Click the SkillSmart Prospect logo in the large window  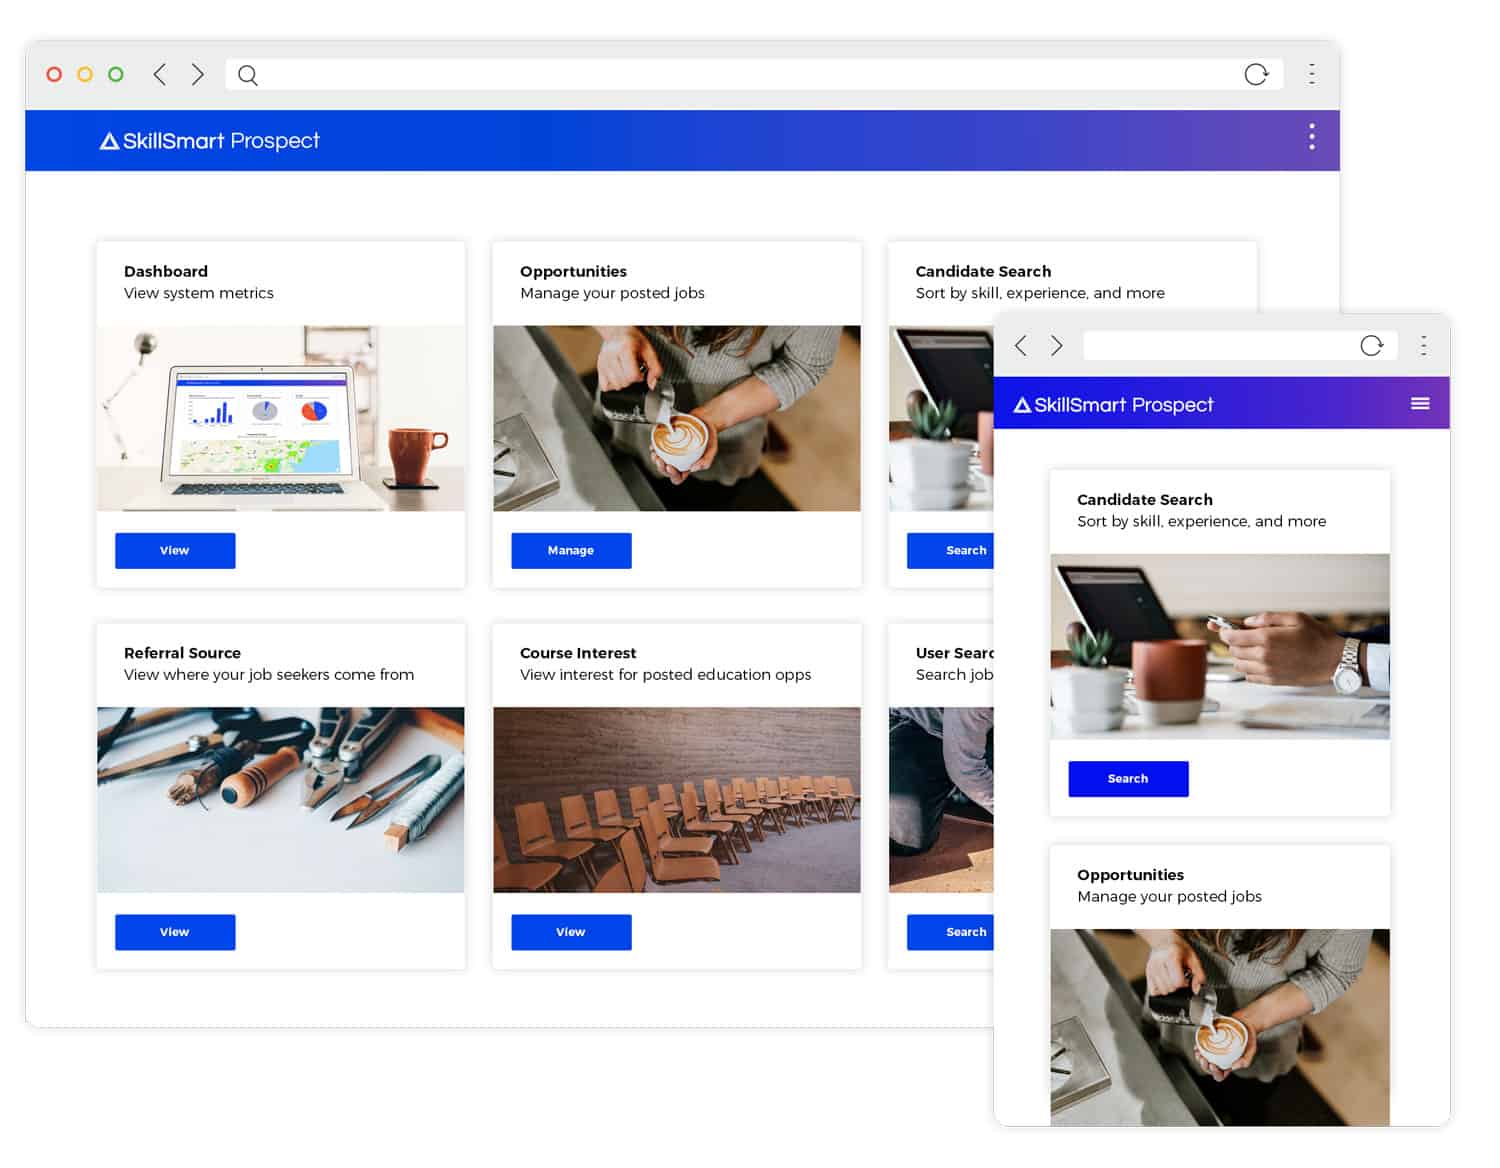coord(209,141)
